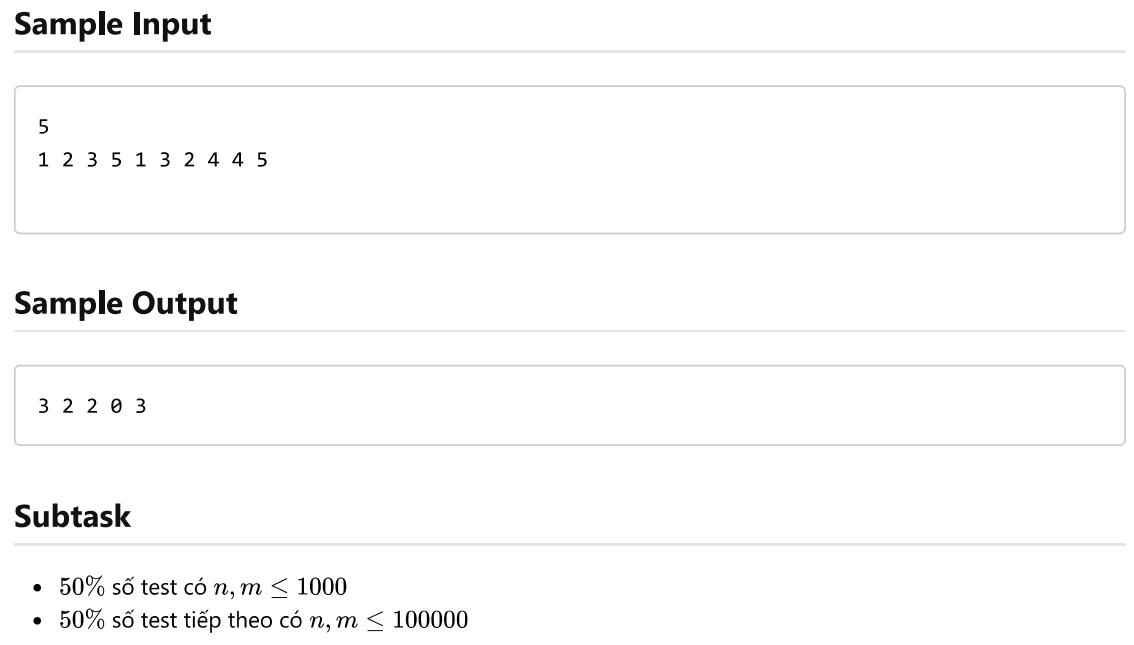Click inside the Sample Output code box
The width and height of the screenshot is (1134, 645).
[570, 405]
